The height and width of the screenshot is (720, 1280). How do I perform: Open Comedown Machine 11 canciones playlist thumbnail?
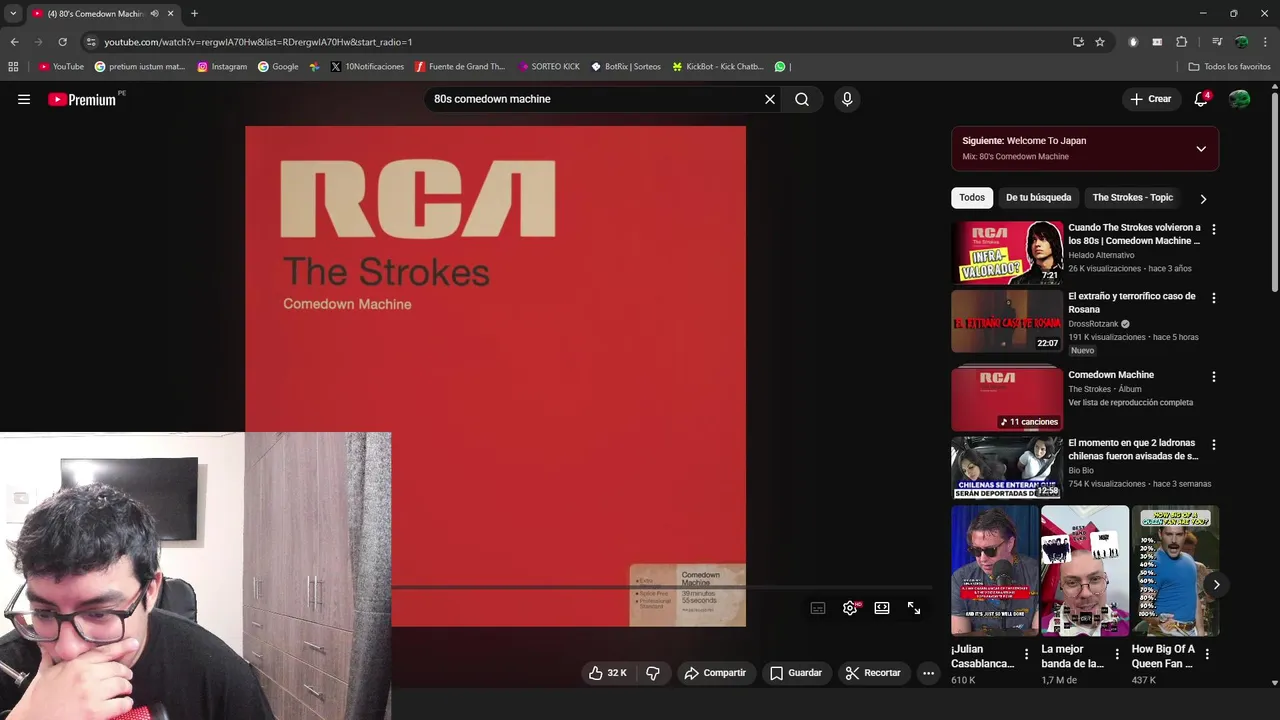pos(1006,398)
